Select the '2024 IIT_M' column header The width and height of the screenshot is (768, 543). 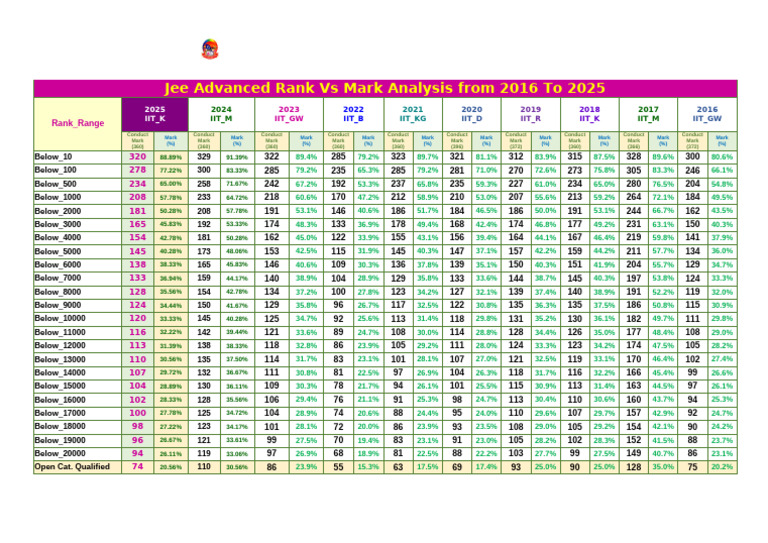[x=221, y=115]
